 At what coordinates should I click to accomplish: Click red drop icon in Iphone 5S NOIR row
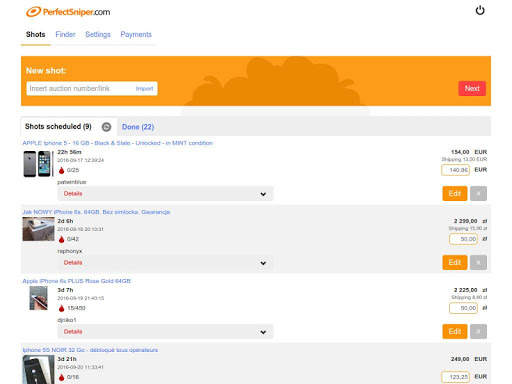pos(61,377)
